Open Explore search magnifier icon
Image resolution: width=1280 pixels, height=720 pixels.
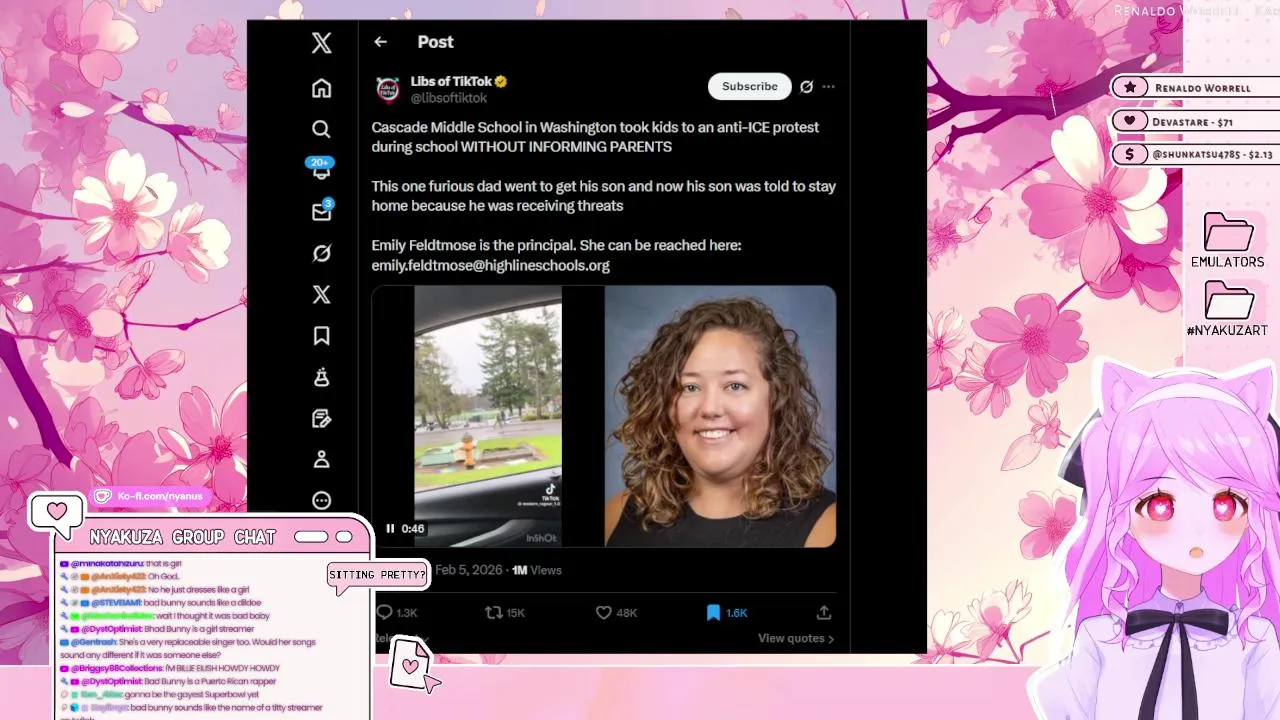click(x=321, y=129)
